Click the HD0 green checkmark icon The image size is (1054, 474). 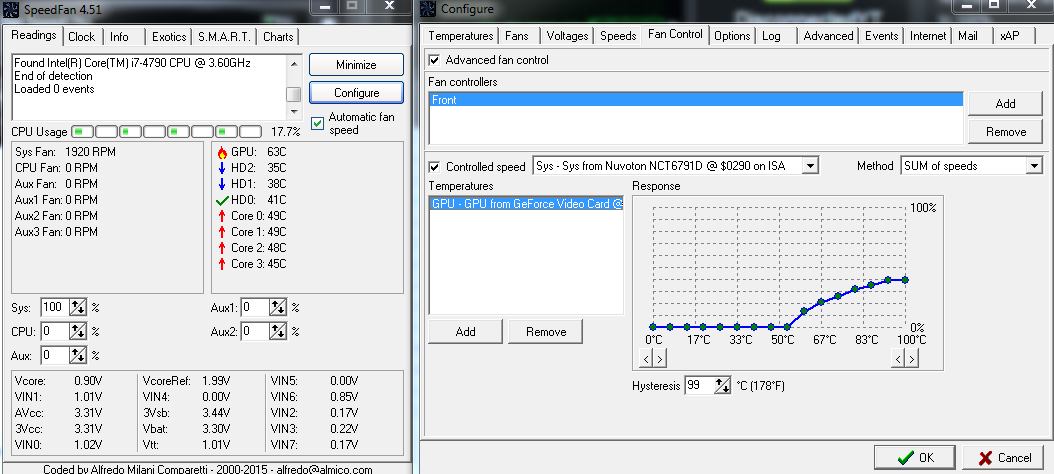click(x=222, y=200)
